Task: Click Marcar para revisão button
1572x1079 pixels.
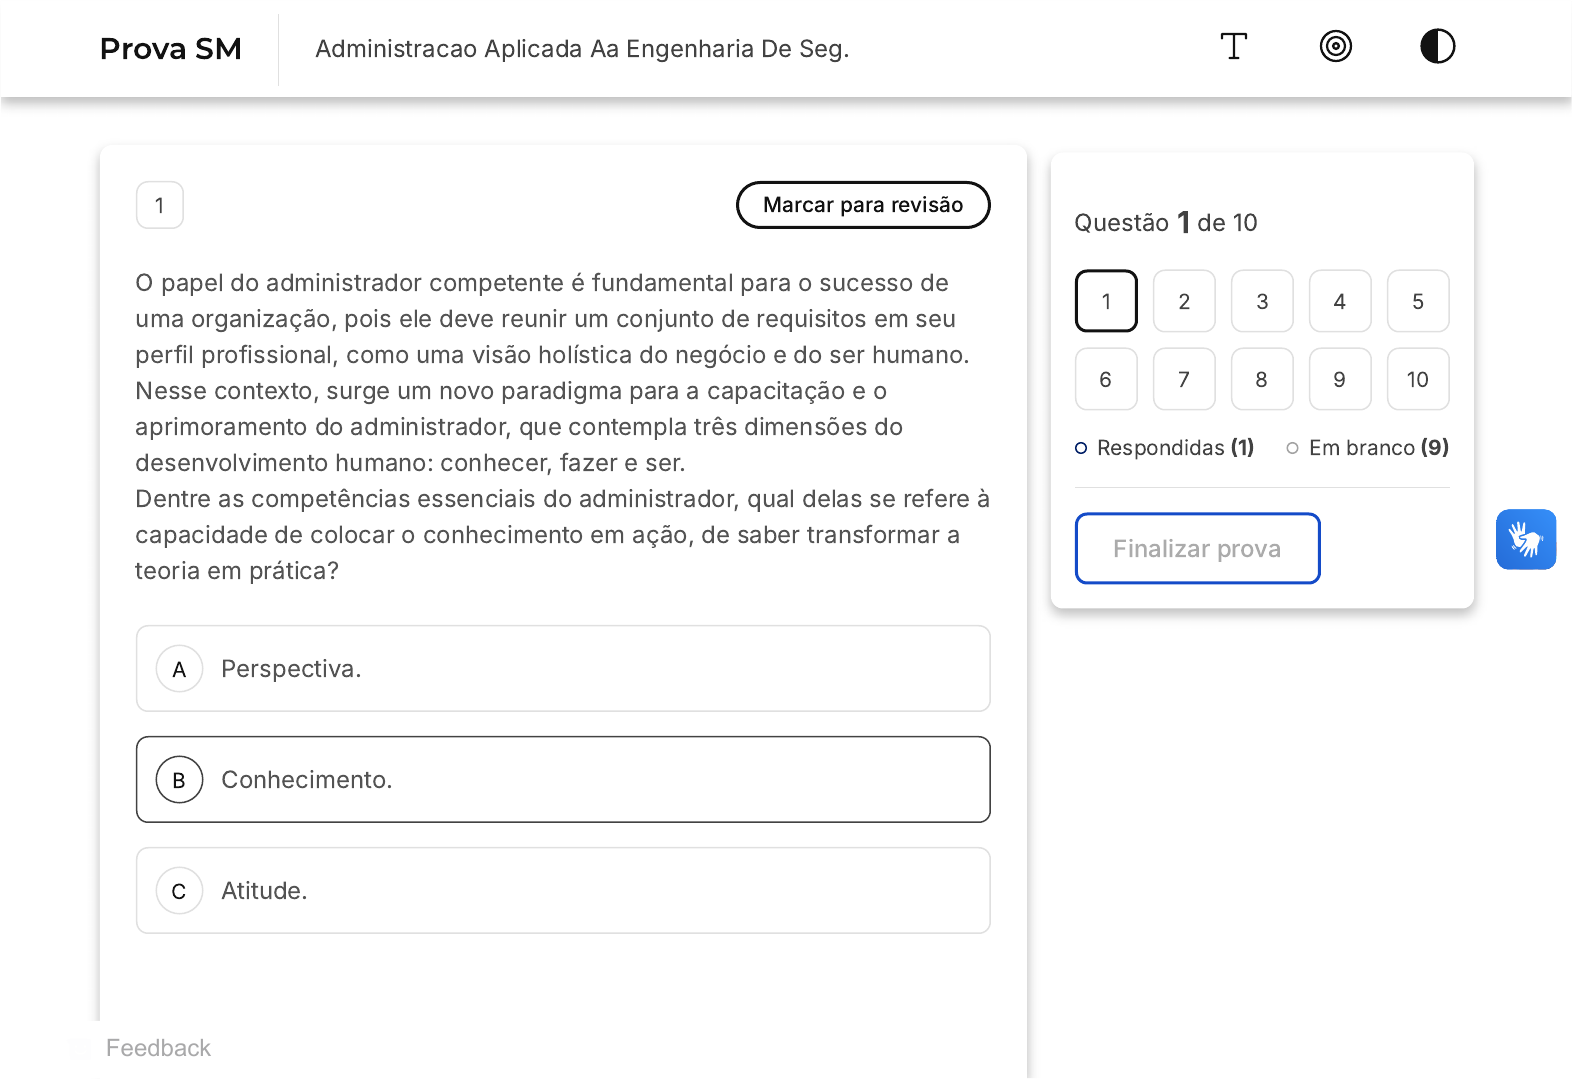Action: coord(863,205)
